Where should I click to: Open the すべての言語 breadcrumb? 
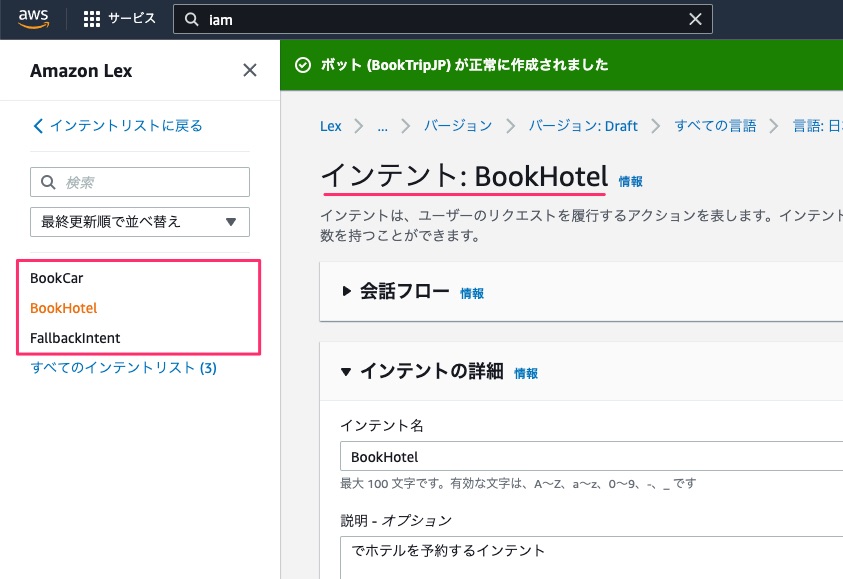(716, 126)
